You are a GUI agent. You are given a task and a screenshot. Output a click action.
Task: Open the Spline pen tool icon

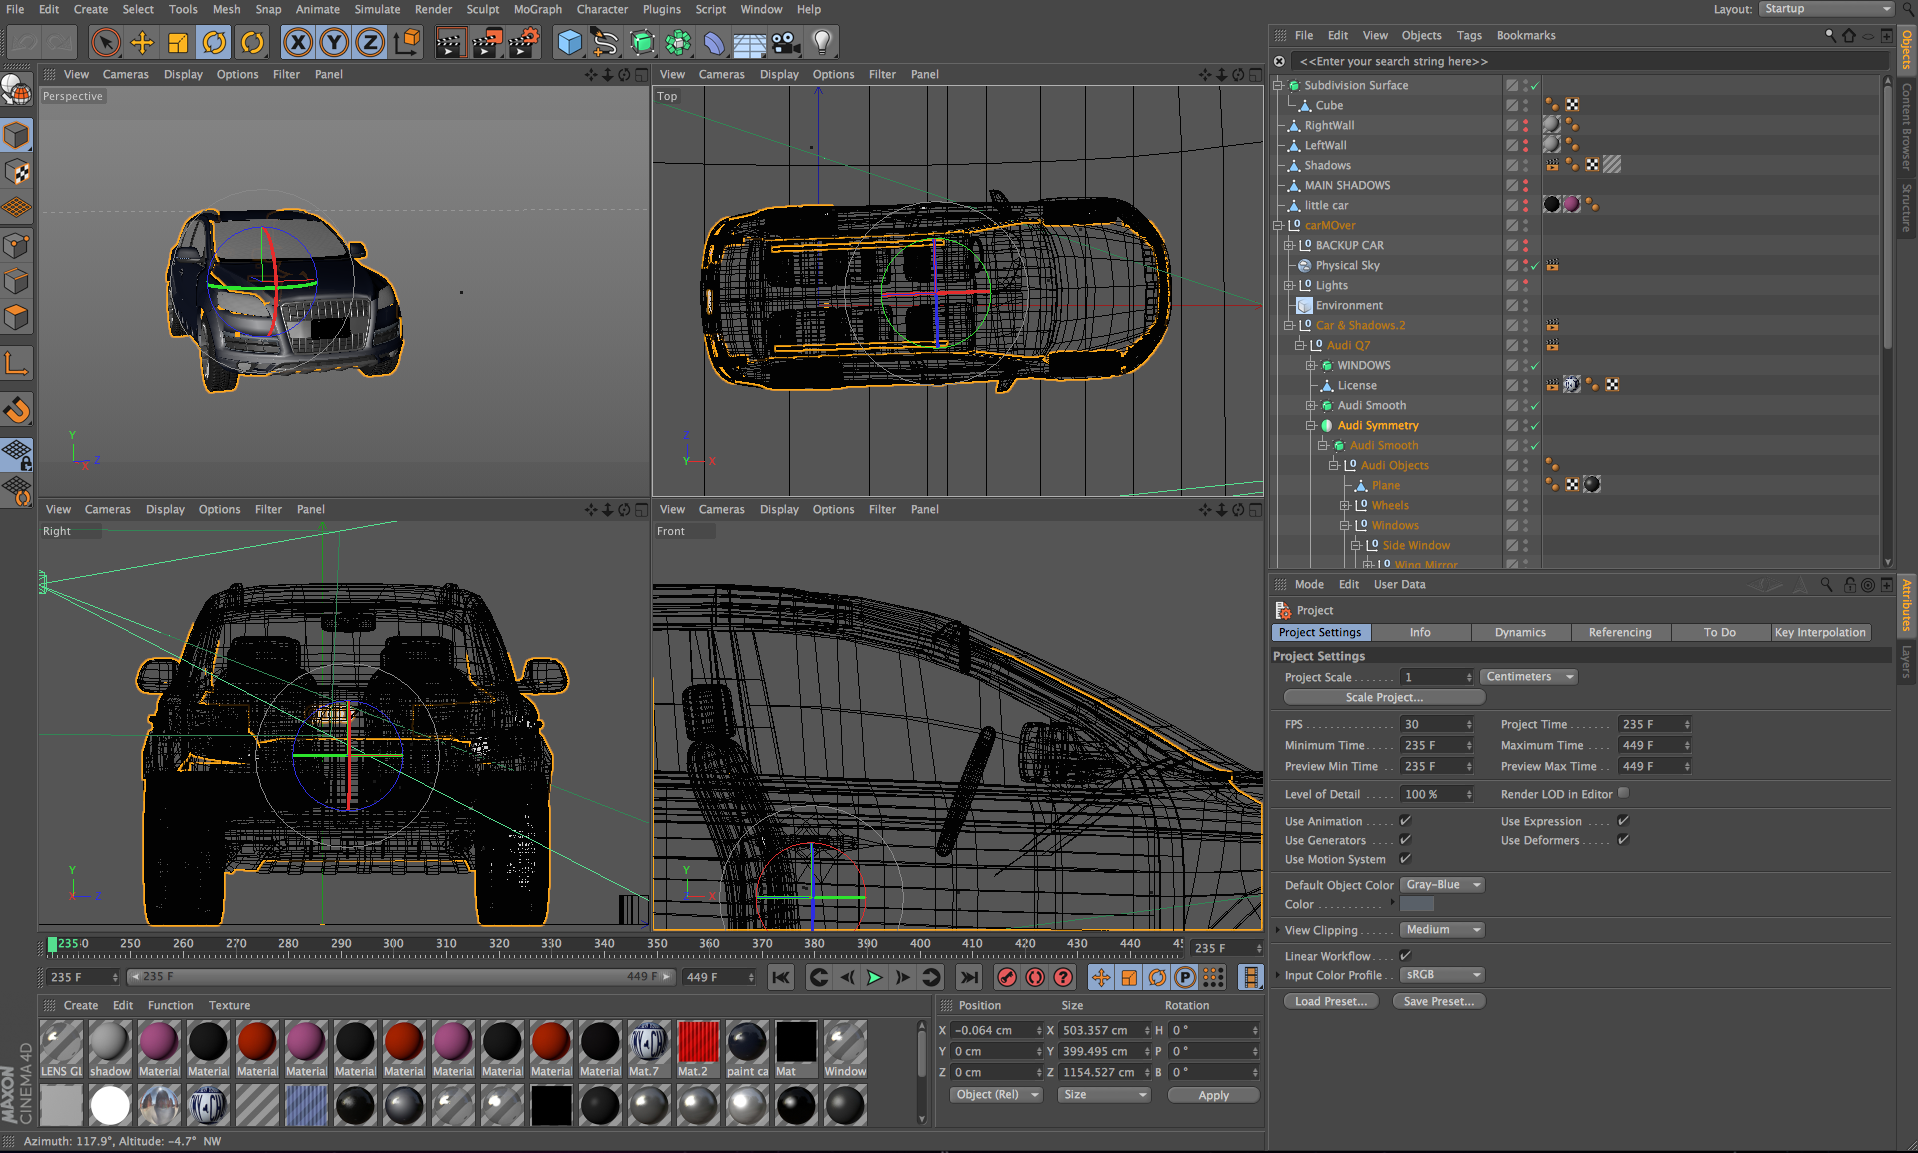pos(606,42)
